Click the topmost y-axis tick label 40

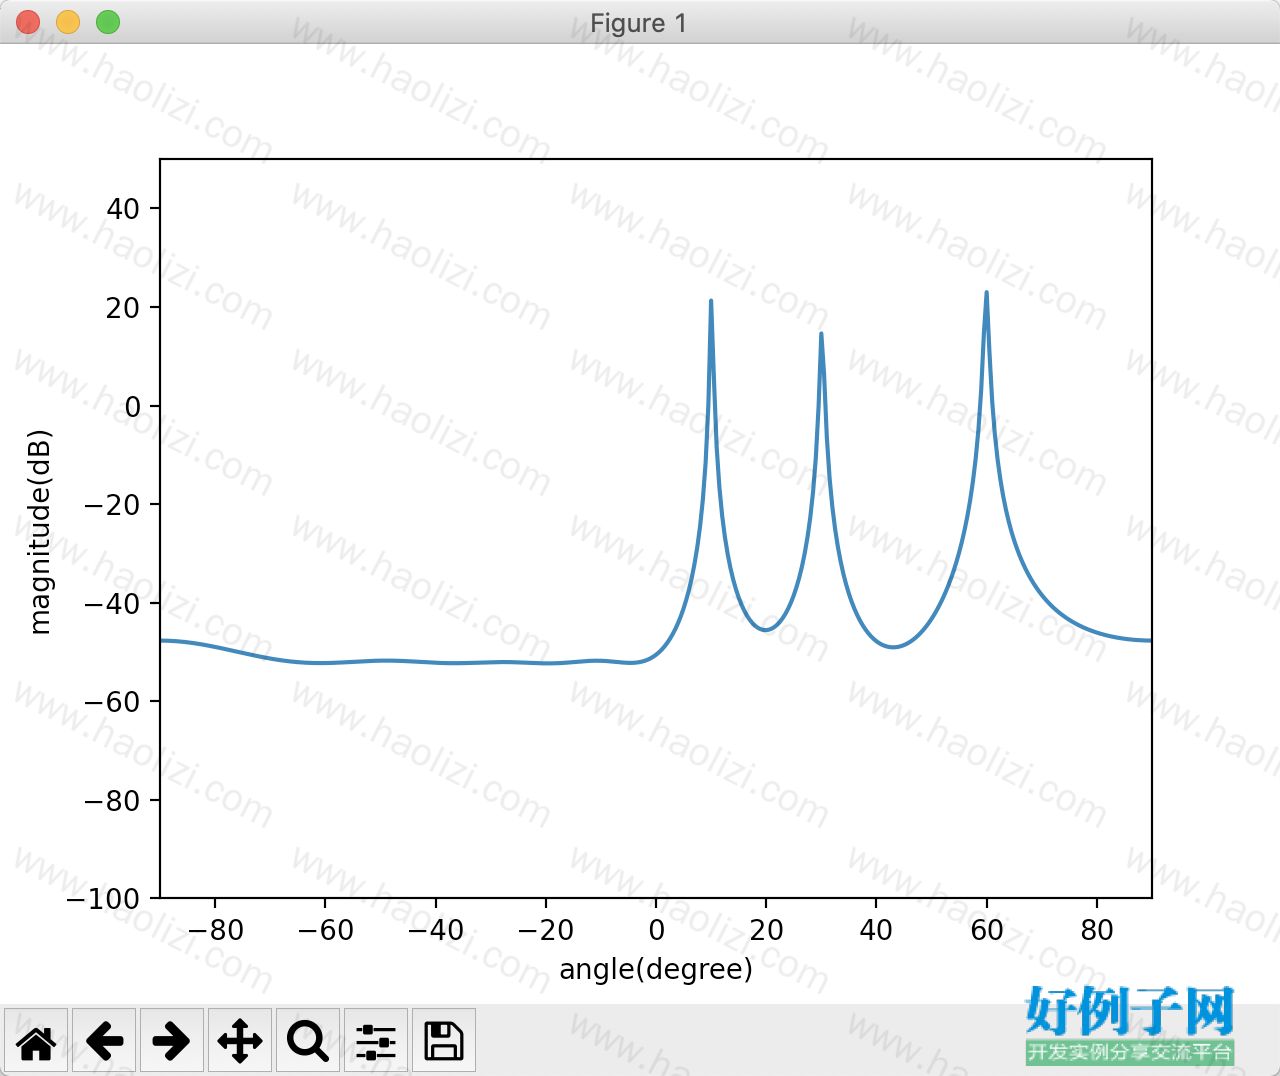(x=123, y=209)
